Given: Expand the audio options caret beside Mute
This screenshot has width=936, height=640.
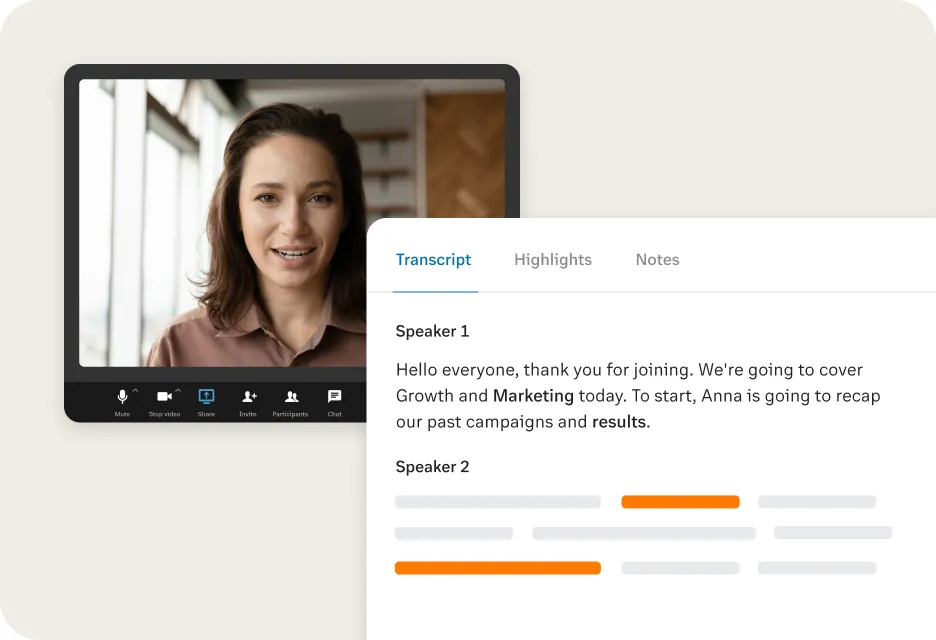Looking at the screenshot, I should (136, 390).
